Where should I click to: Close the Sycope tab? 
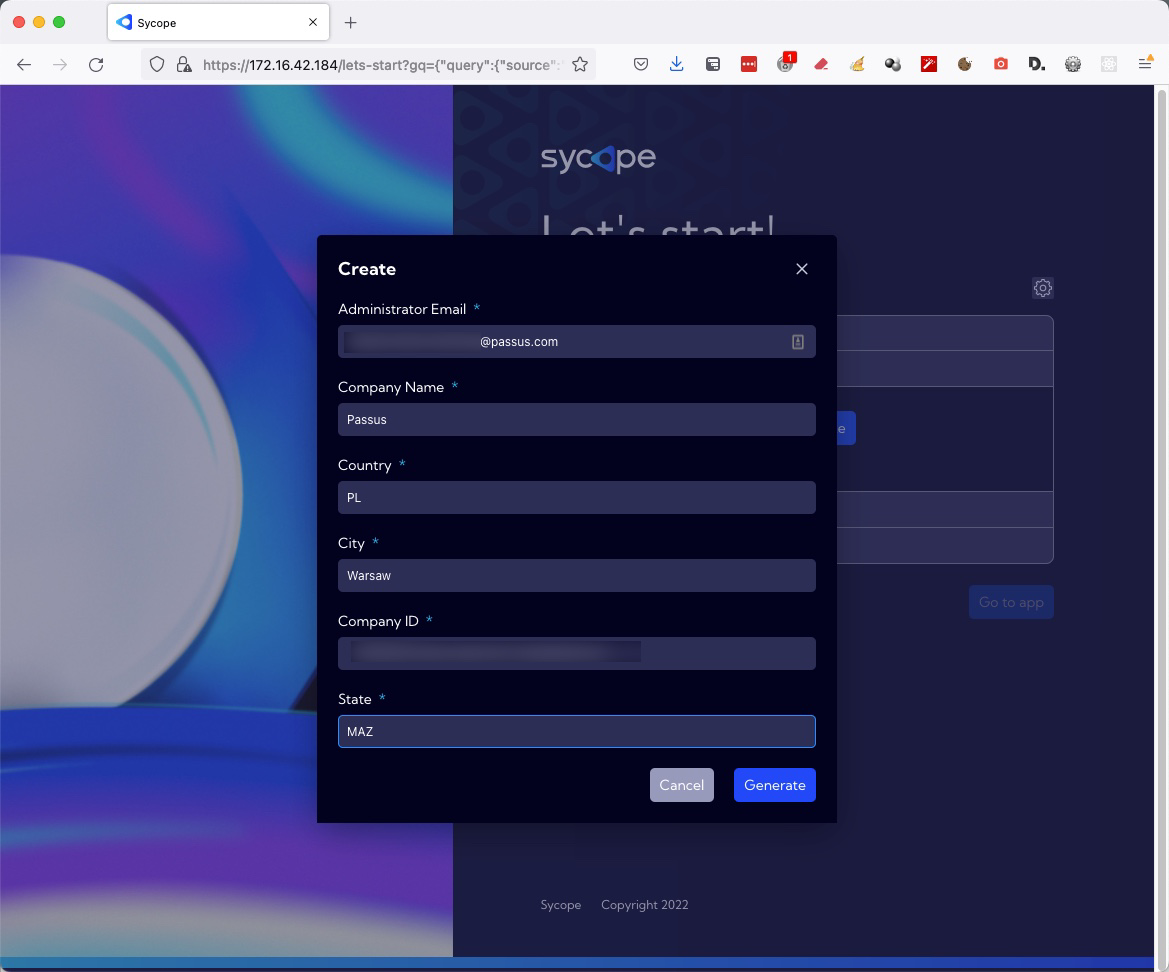click(313, 22)
